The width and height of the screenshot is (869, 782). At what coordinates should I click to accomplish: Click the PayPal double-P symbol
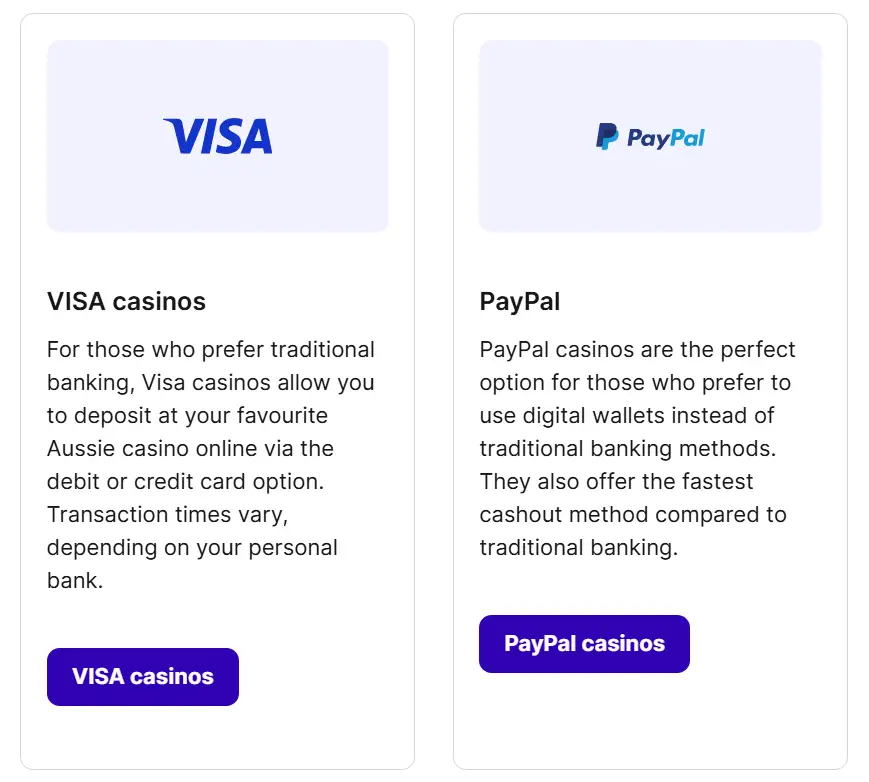pyautogui.click(x=607, y=136)
